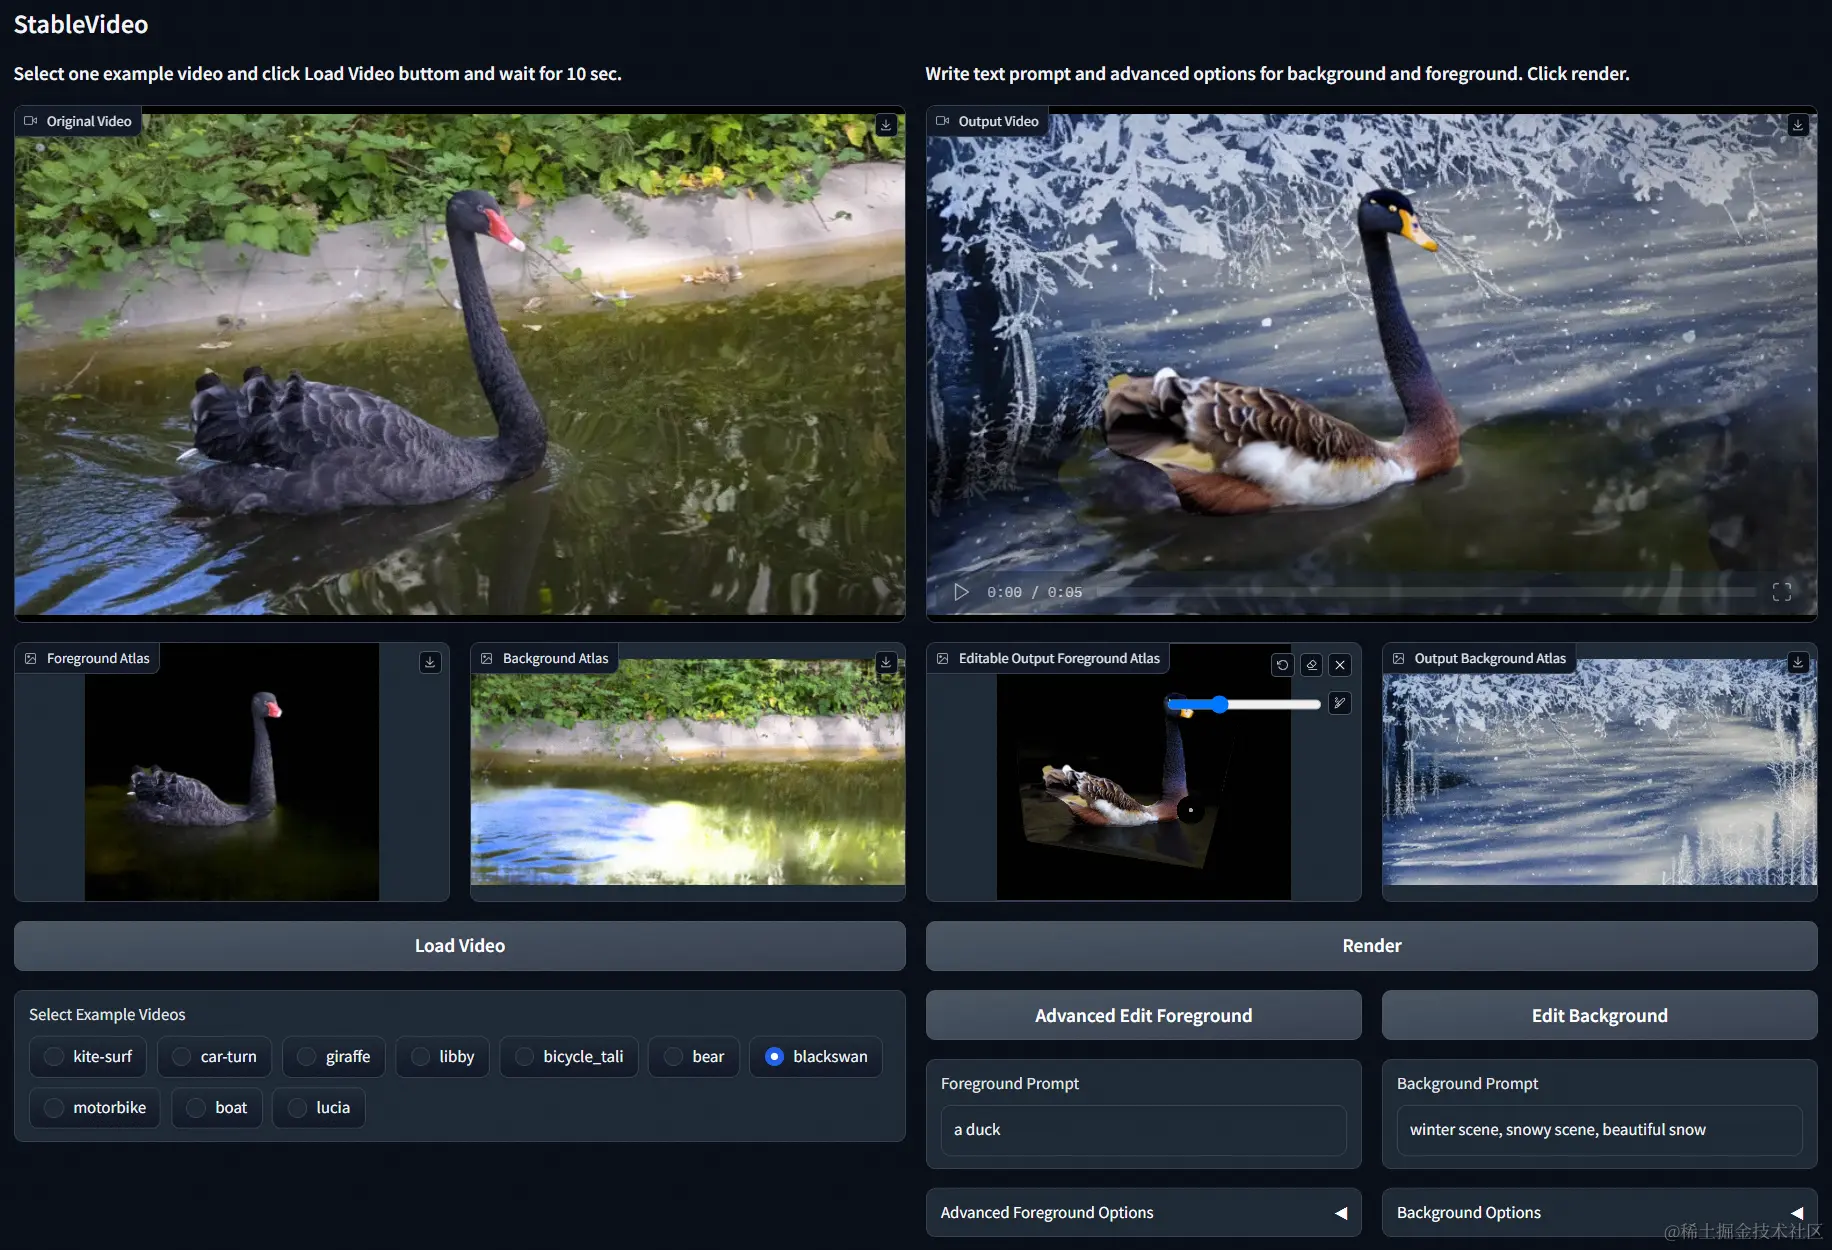Viewport: 1832px width, 1250px height.
Task: Select car-turn example video
Action: pos(214,1056)
